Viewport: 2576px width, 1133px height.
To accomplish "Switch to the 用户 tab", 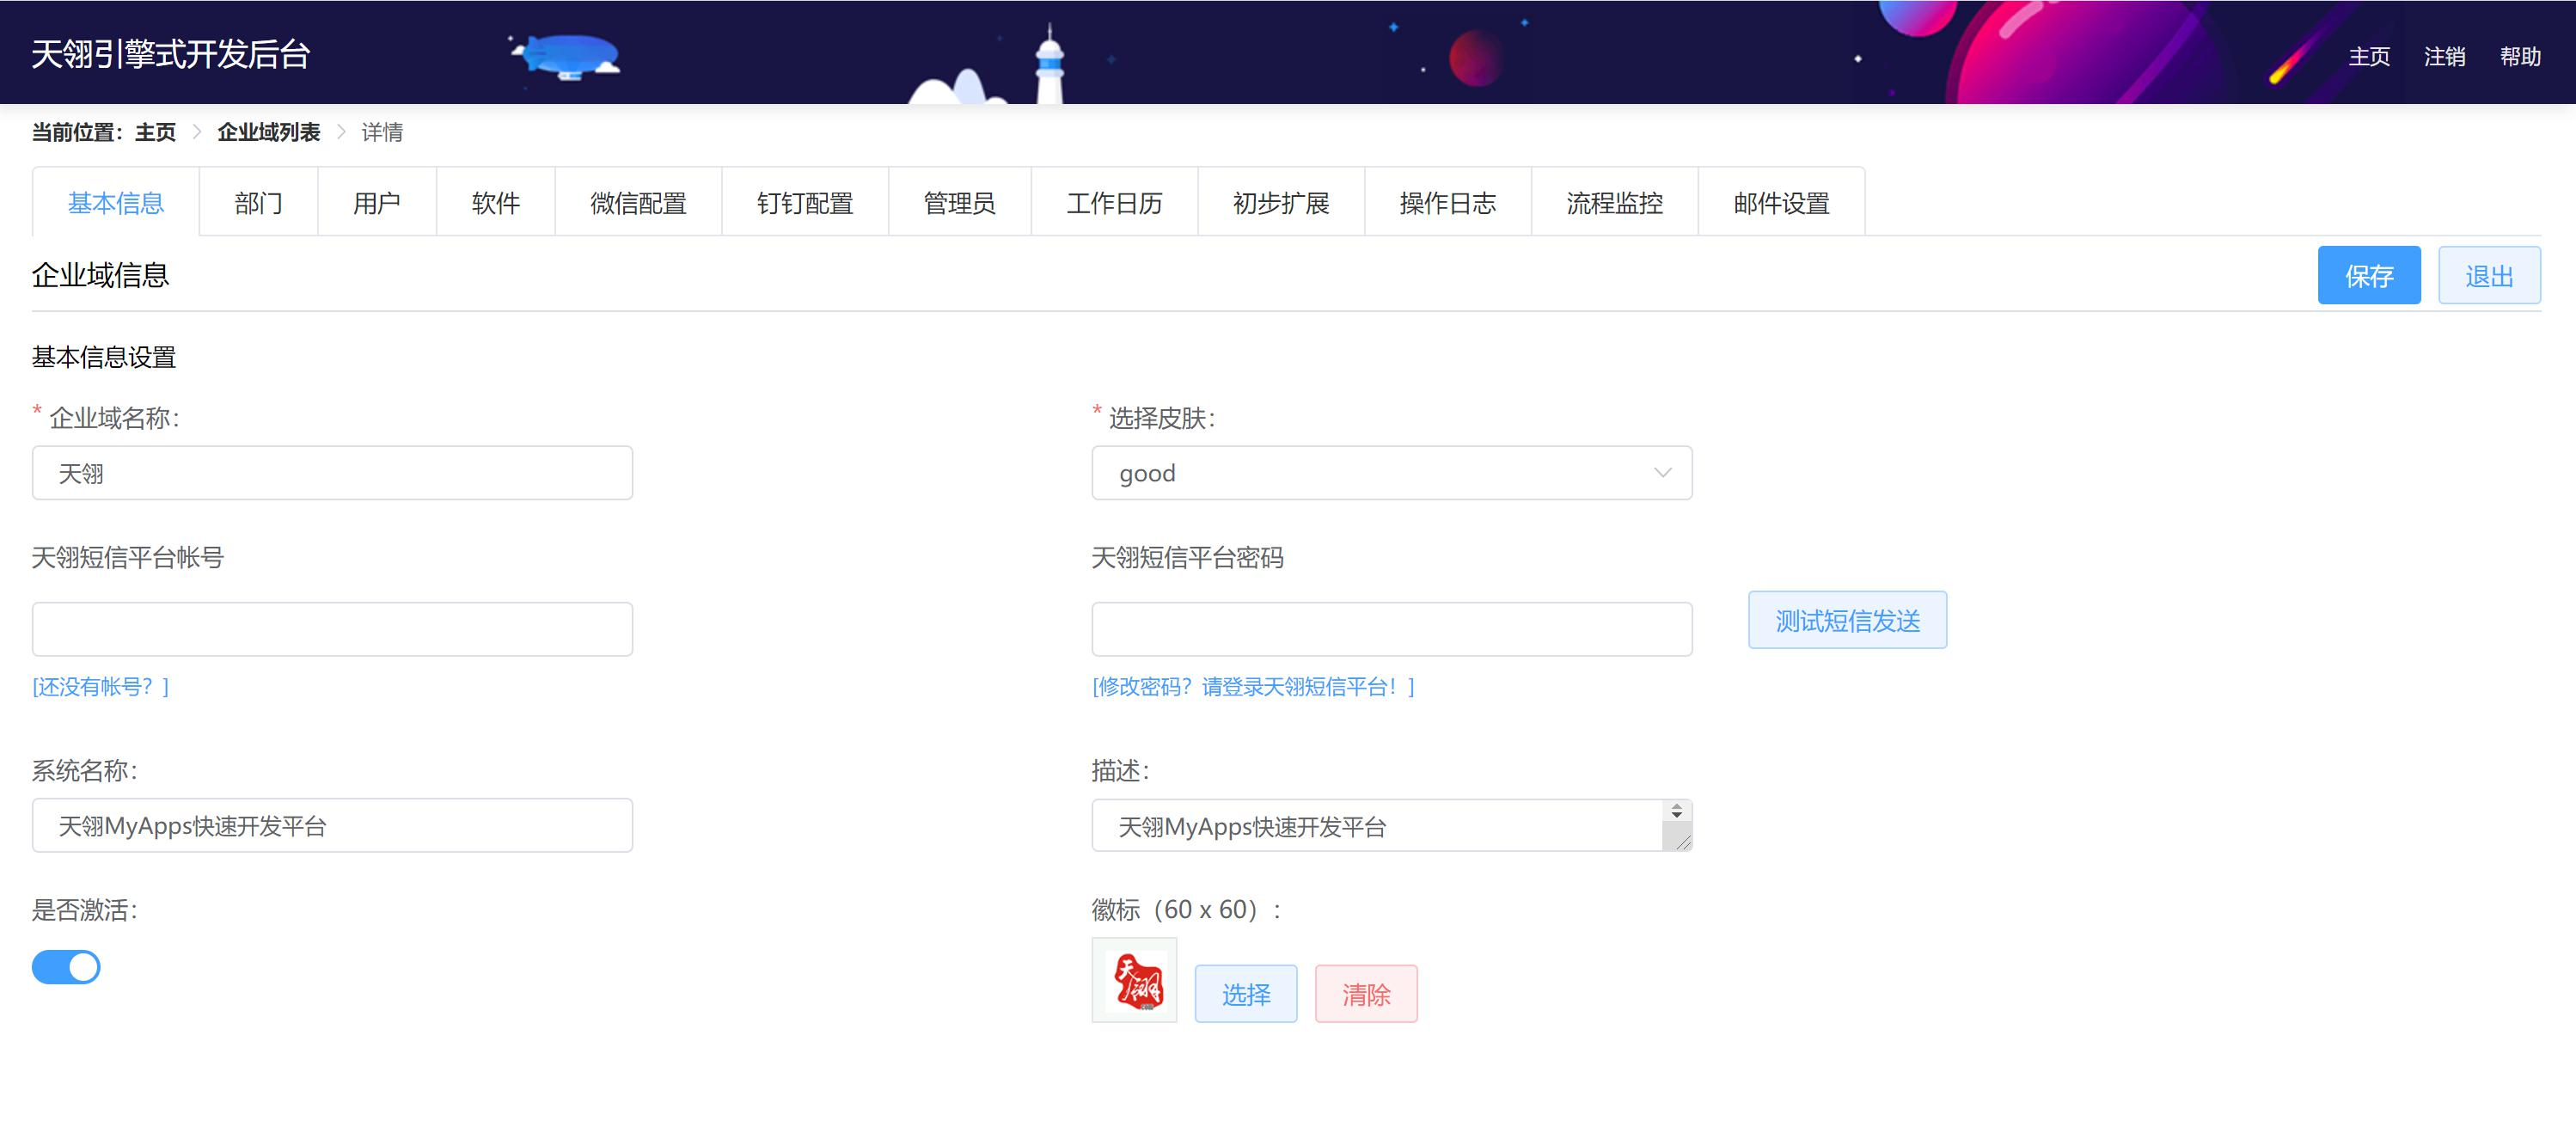I will click(376, 203).
